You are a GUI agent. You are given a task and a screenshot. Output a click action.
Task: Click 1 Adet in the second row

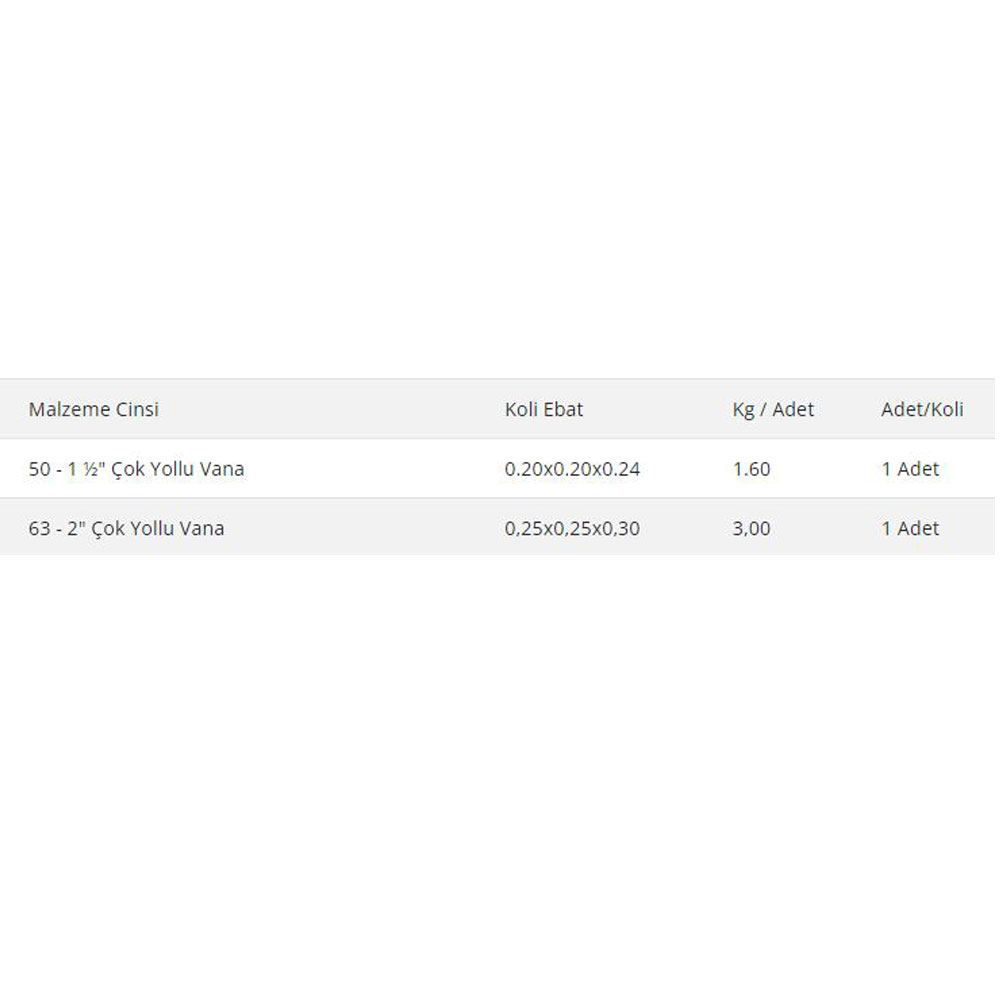click(910, 528)
